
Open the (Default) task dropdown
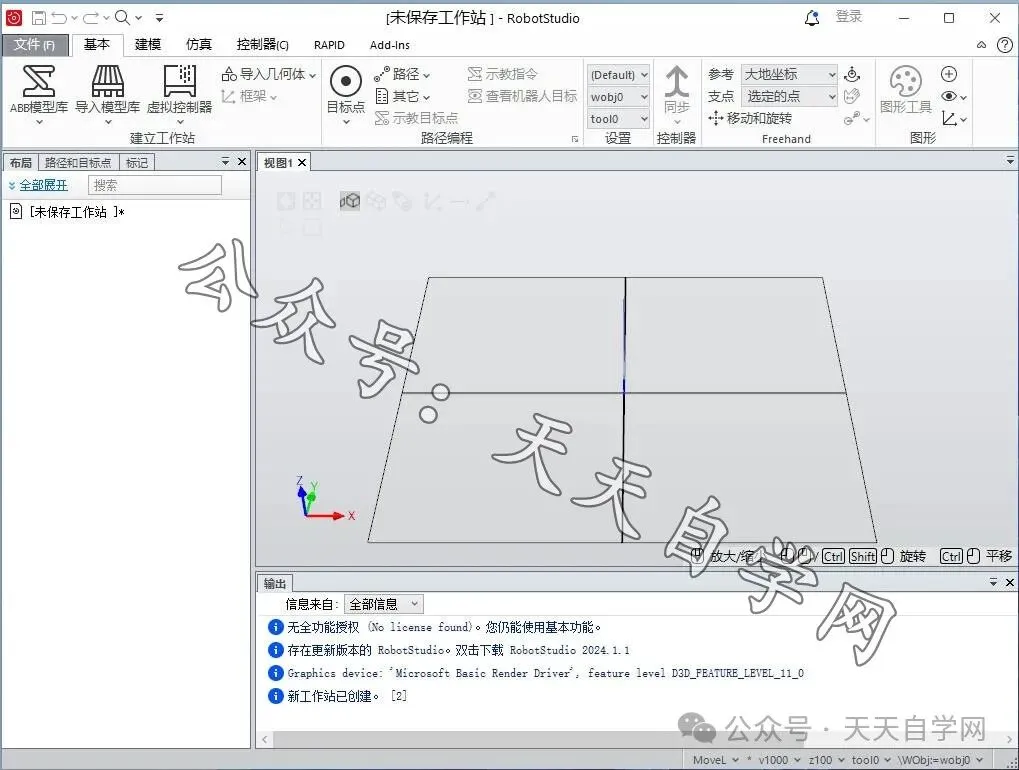point(618,75)
